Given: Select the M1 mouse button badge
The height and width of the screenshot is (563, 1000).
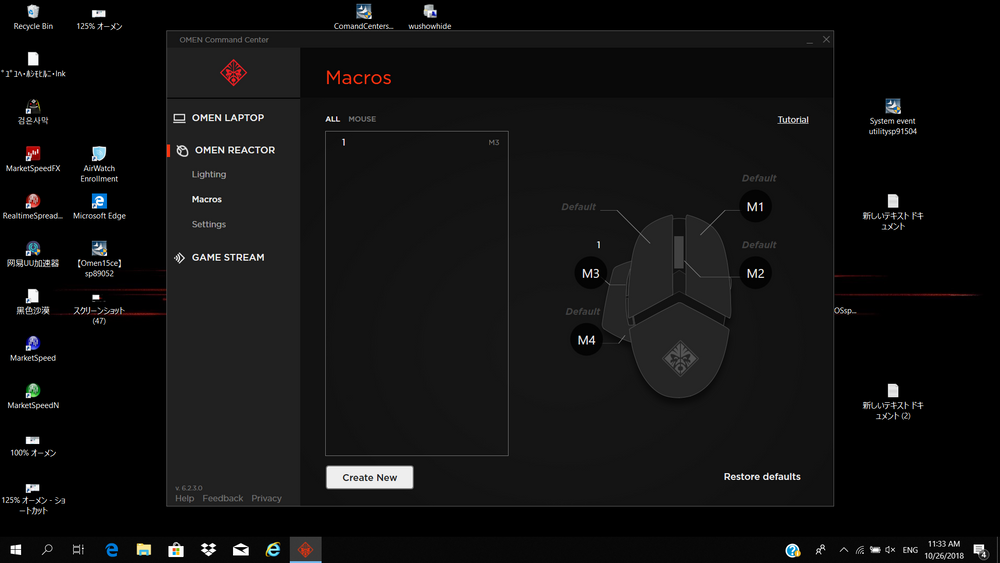Looking at the screenshot, I should [x=755, y=207].
